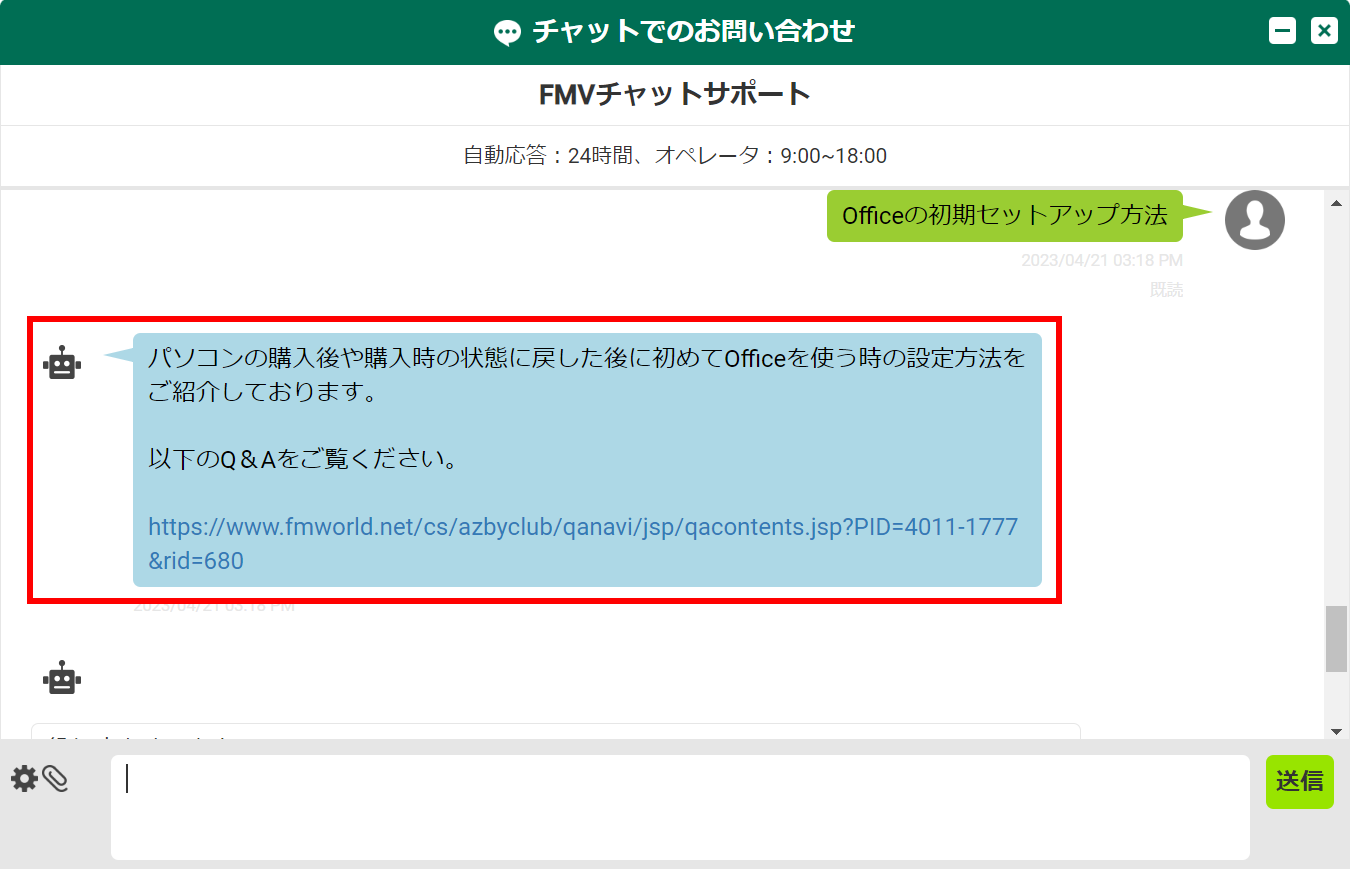Click the チャットでのお問い合わせ title text

[693, 32]
